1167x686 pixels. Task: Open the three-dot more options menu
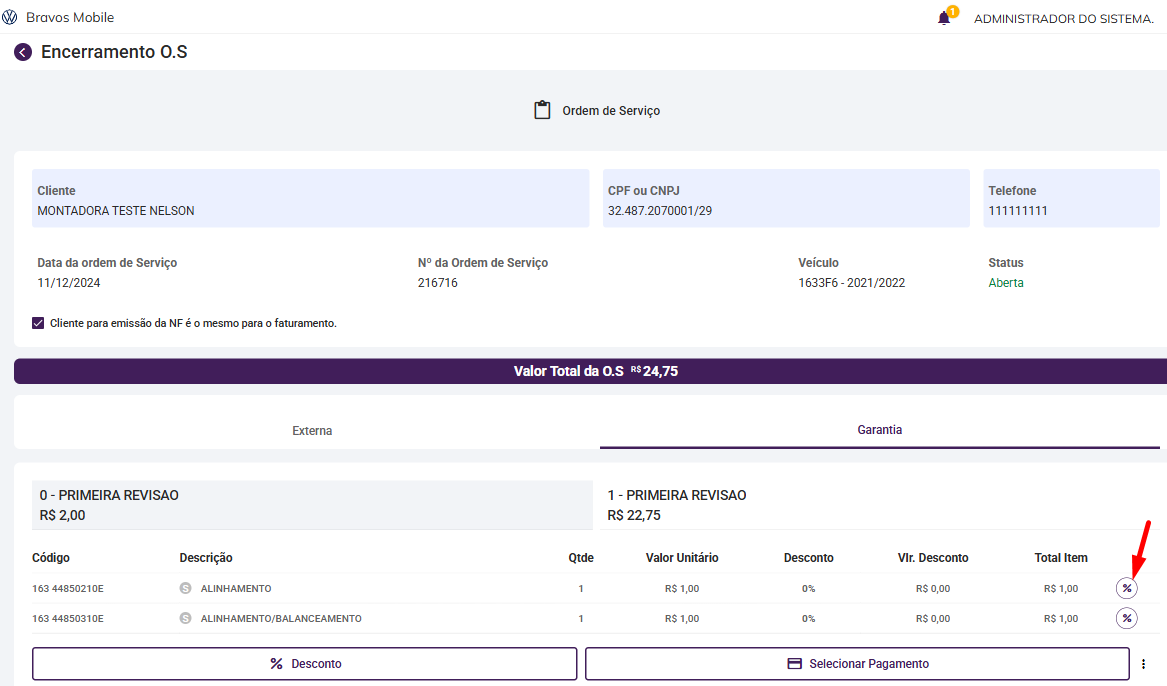1143,663
